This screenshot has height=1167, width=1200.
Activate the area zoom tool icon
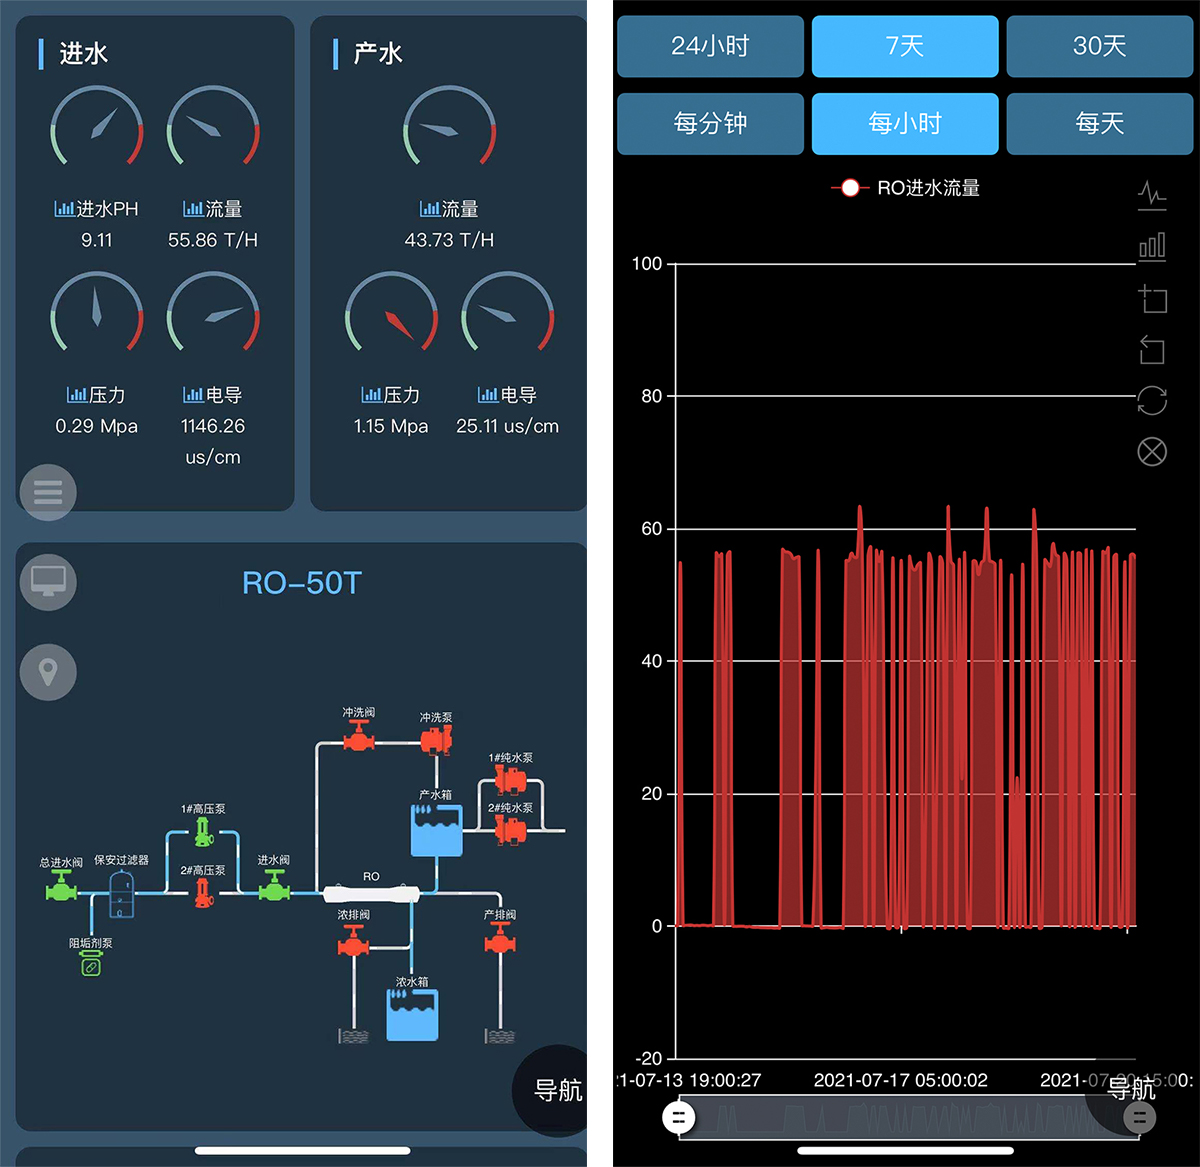click(x=1152, y=298)
